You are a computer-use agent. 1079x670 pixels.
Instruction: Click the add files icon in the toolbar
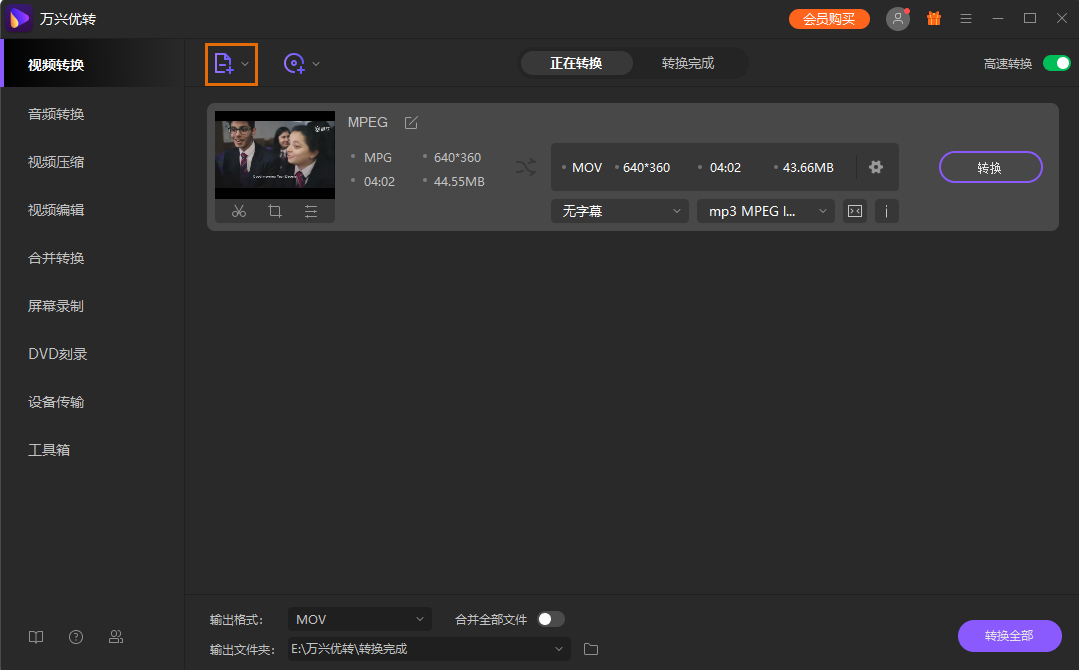click(225, 63)
